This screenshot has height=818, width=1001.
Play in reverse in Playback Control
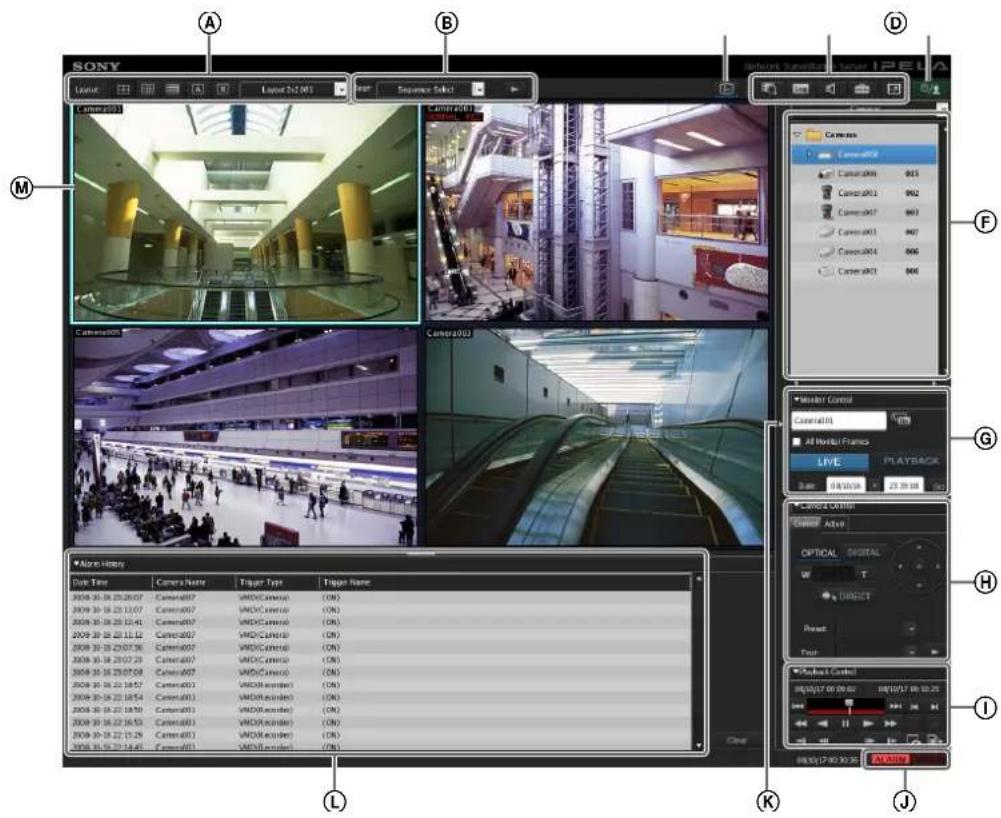coord(824,723)
